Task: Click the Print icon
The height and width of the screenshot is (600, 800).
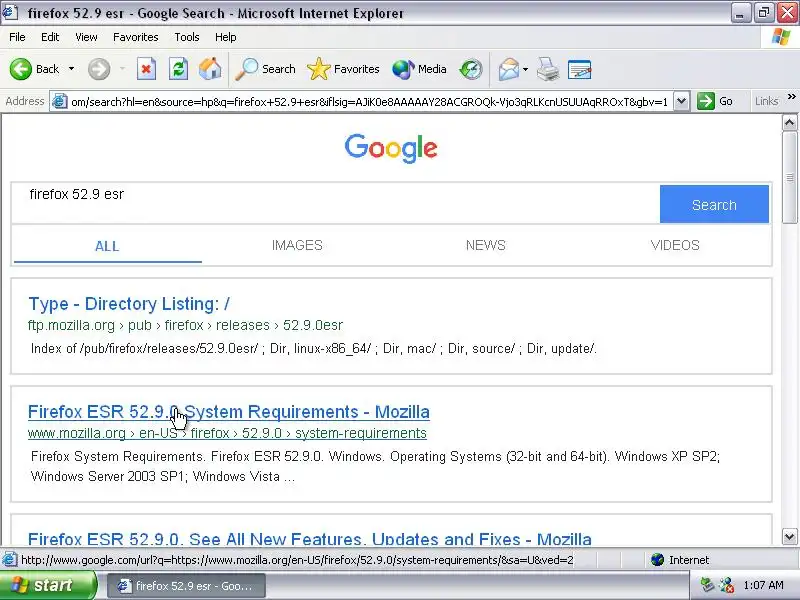Action: [x=548, y=69]
